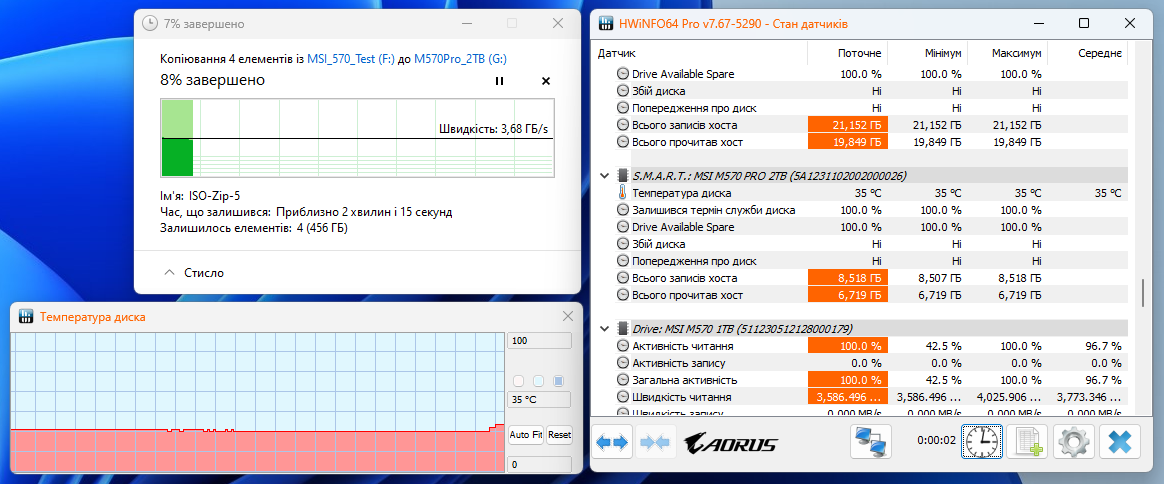Screen dimensions: 1164x484
Task: Click the HWiNFO vertical scrollbar thumb
Action: click(x=1143, y=293)
